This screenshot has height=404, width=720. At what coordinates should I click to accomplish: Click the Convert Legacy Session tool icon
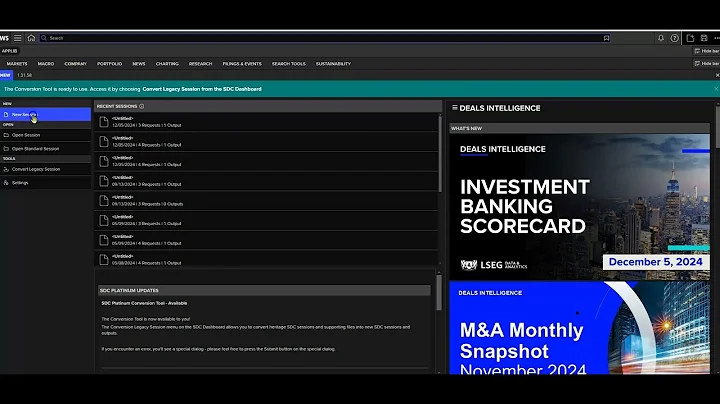[6, 169]
